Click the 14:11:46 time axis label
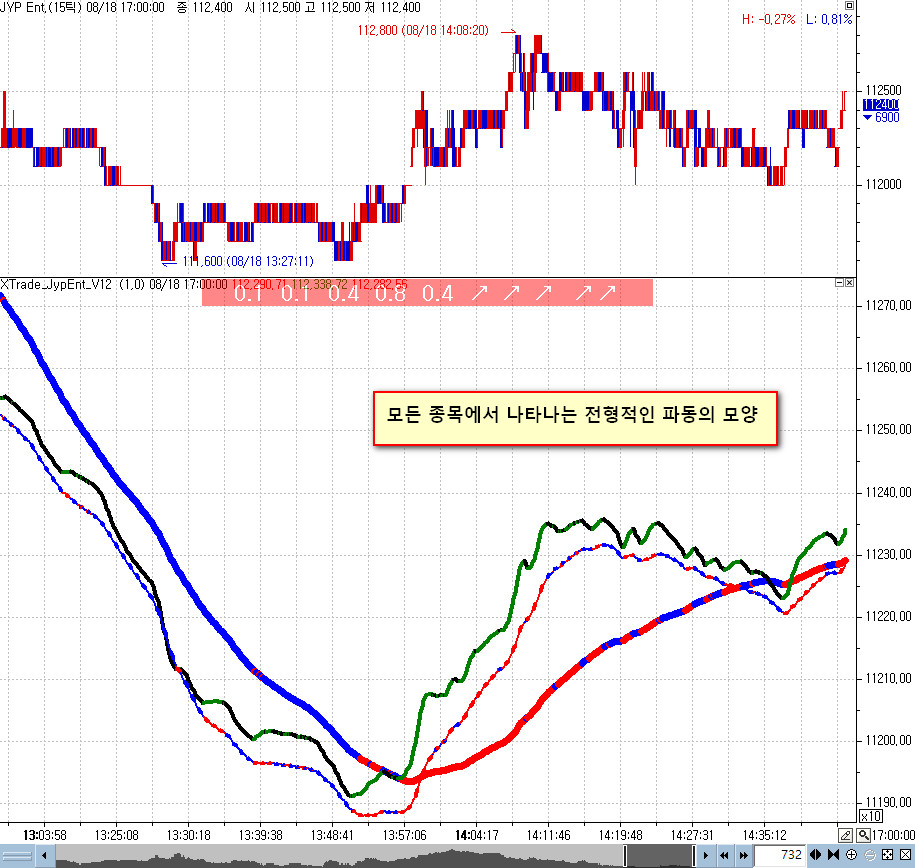 point(549,835)
